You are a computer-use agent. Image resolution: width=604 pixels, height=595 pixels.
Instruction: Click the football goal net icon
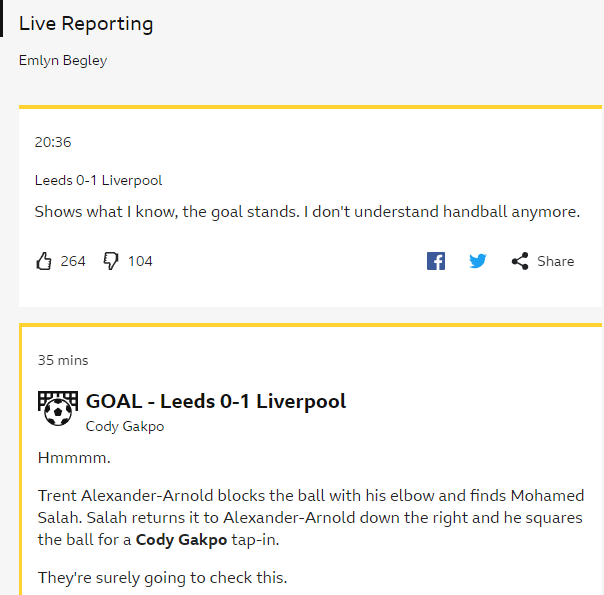click(58, 408)
